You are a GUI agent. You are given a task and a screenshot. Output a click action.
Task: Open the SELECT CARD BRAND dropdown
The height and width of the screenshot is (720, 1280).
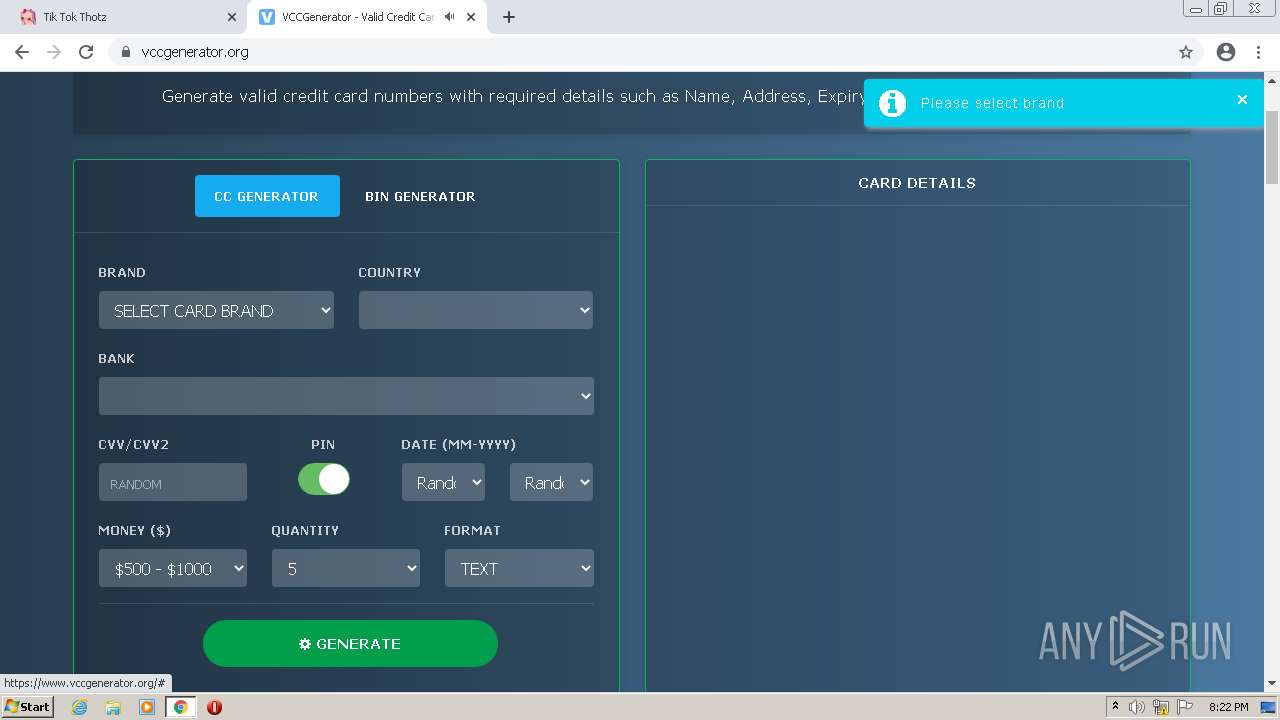coord(216,310)
